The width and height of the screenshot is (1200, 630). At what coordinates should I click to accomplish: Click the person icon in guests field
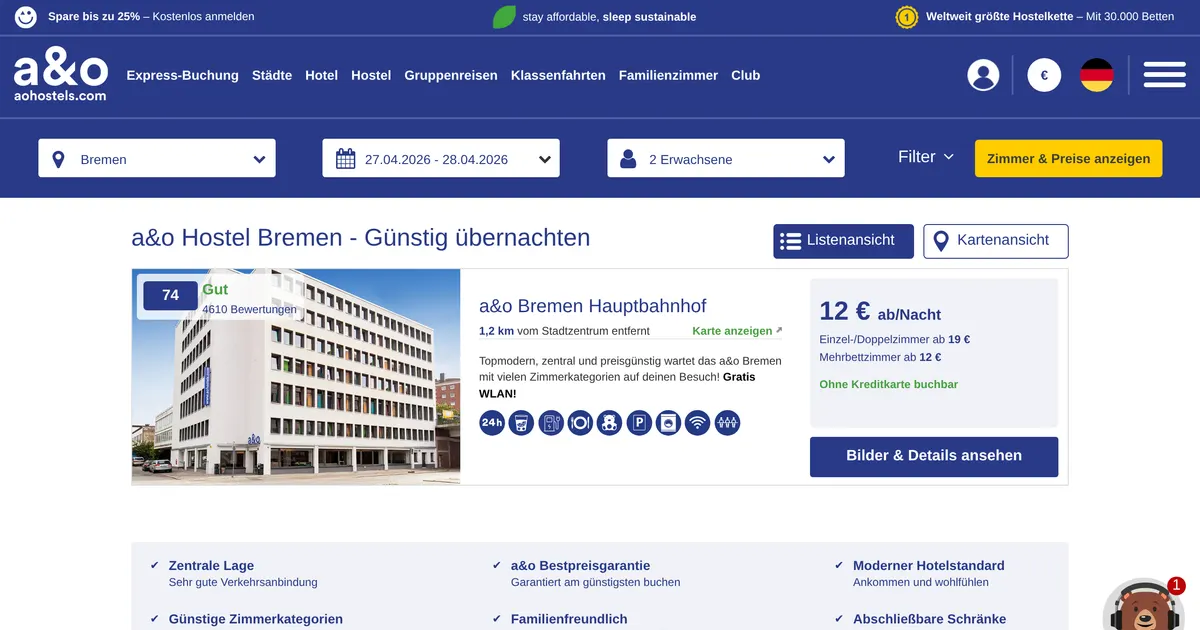[629, 159]
